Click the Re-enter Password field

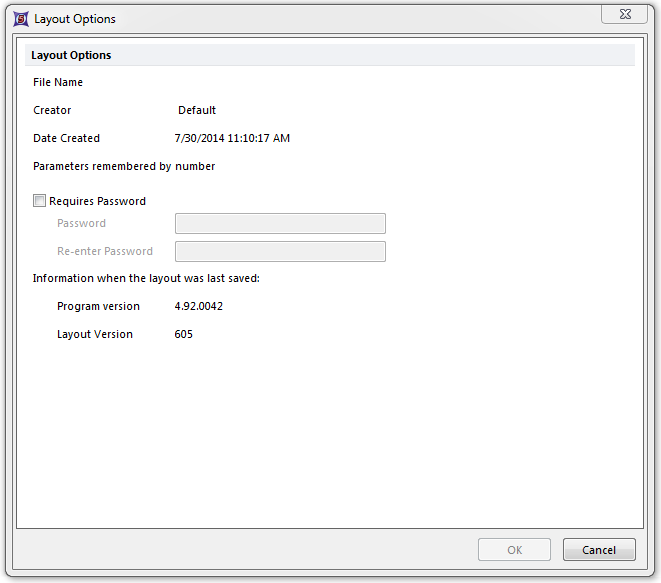pyautogui.click(x=280, y=251)
